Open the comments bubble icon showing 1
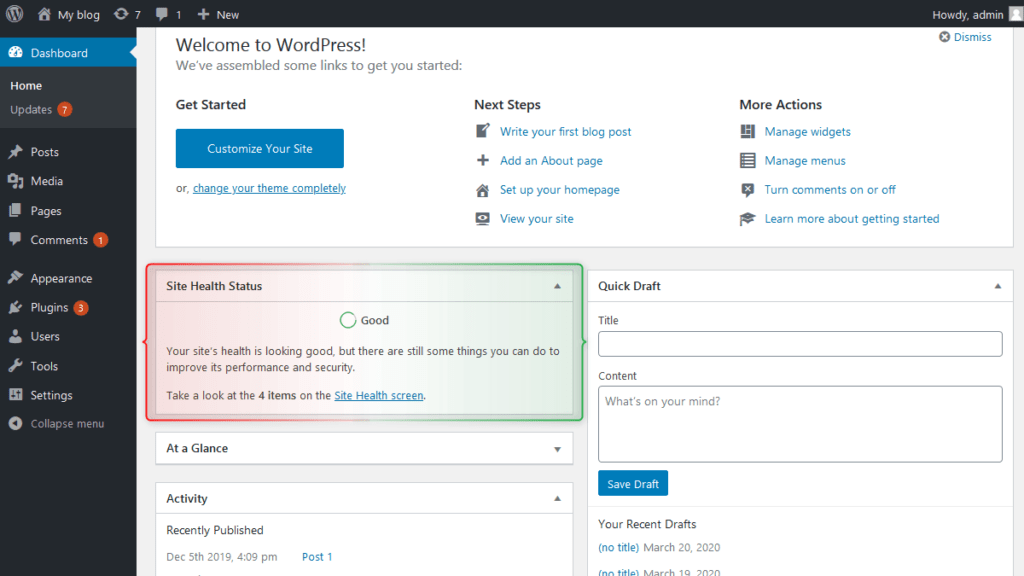 click(161, 14)
